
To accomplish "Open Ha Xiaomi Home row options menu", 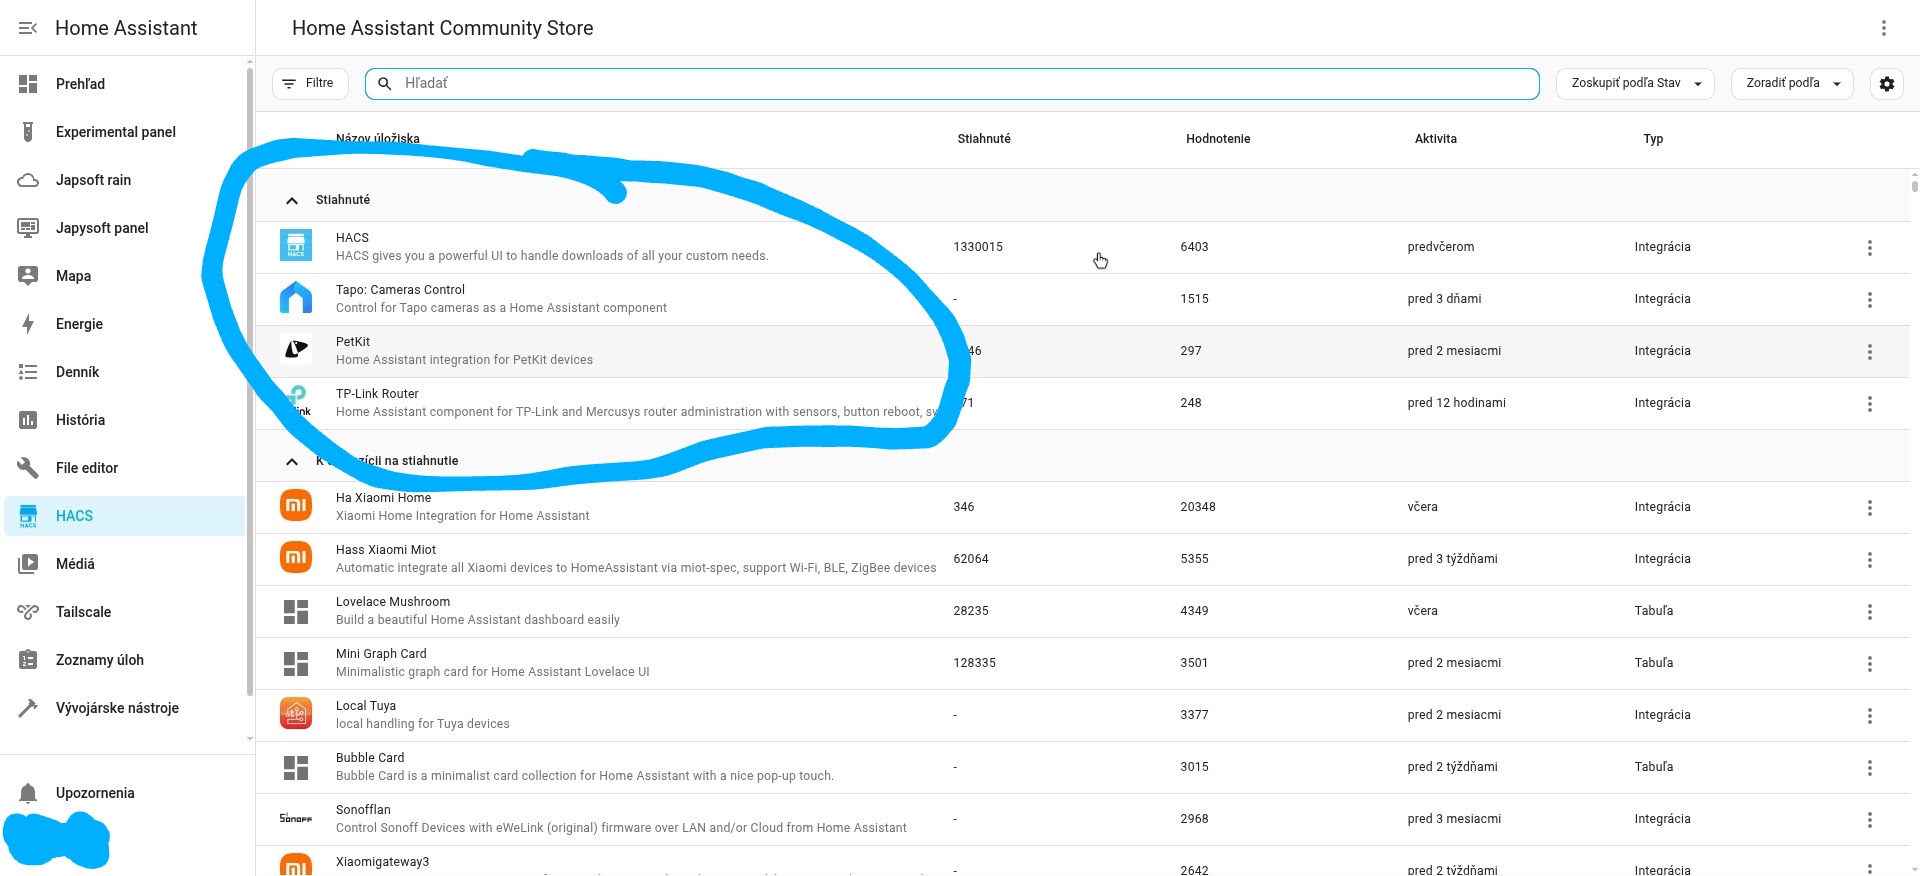I will point(1869,507).
